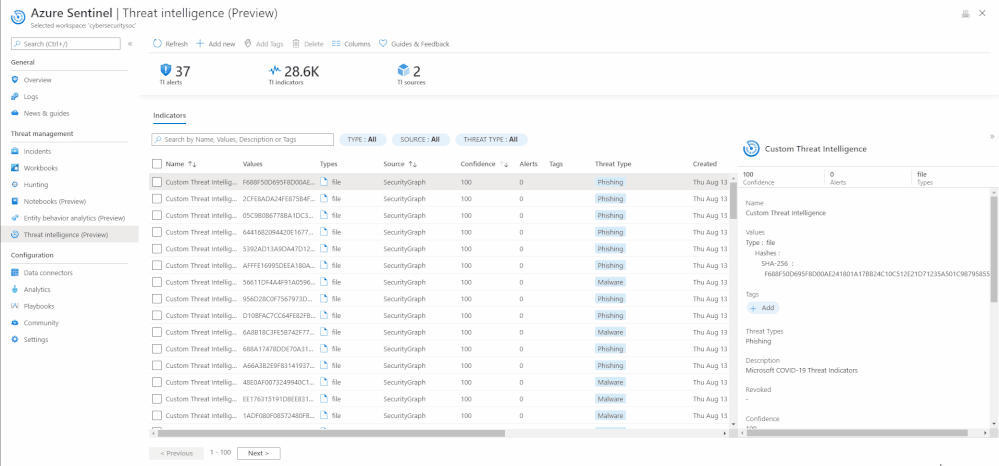Click the row with value 1ADF080F08572480F8

pos(439,415)
